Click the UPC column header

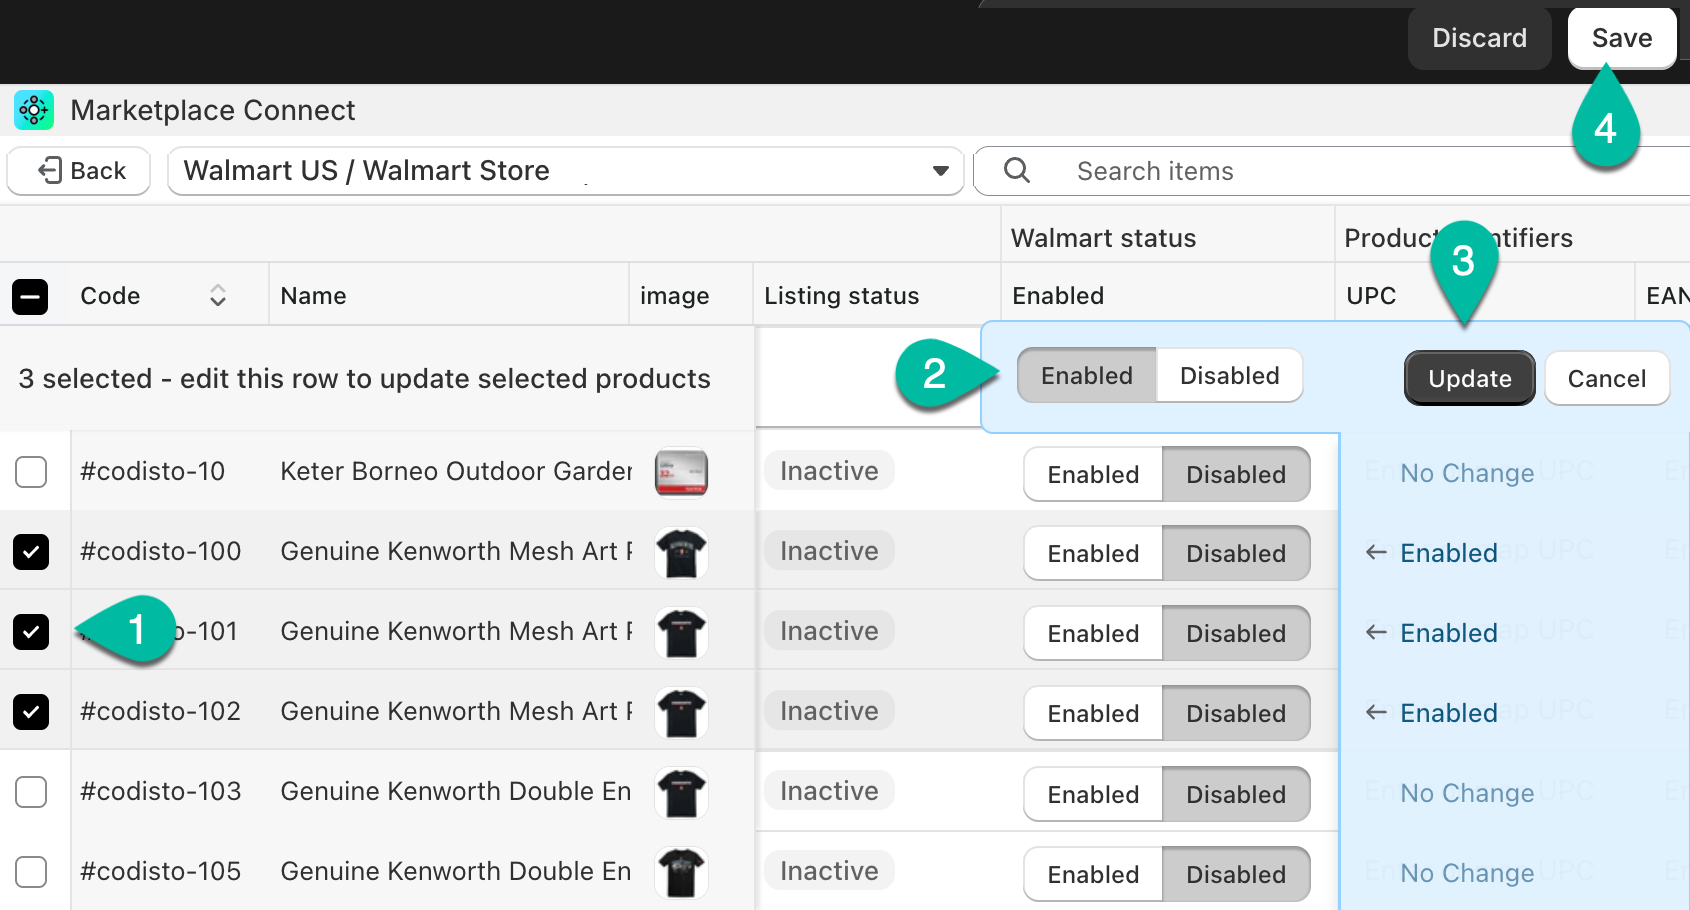1371,296
